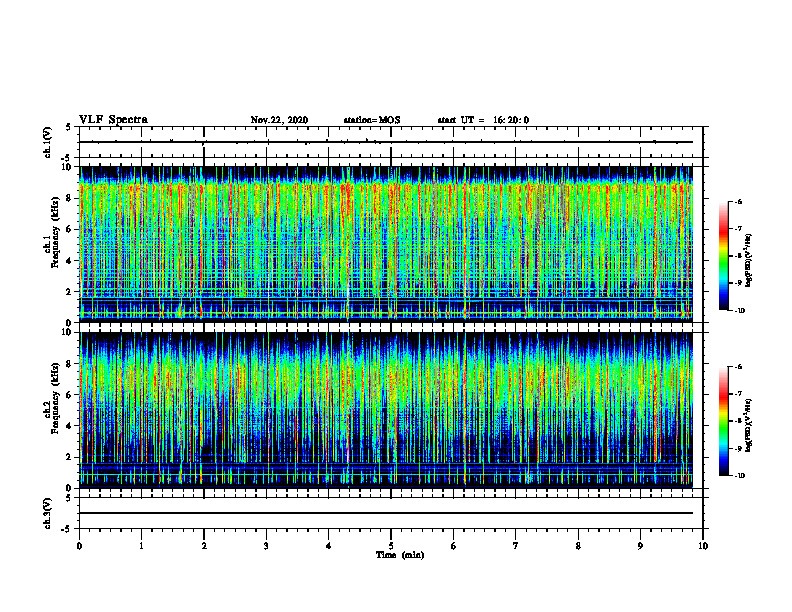Viewport: 792px width, 612px height.
Task: Click the "-10" label on the ch.1 color bar
Action: point(740,311)
